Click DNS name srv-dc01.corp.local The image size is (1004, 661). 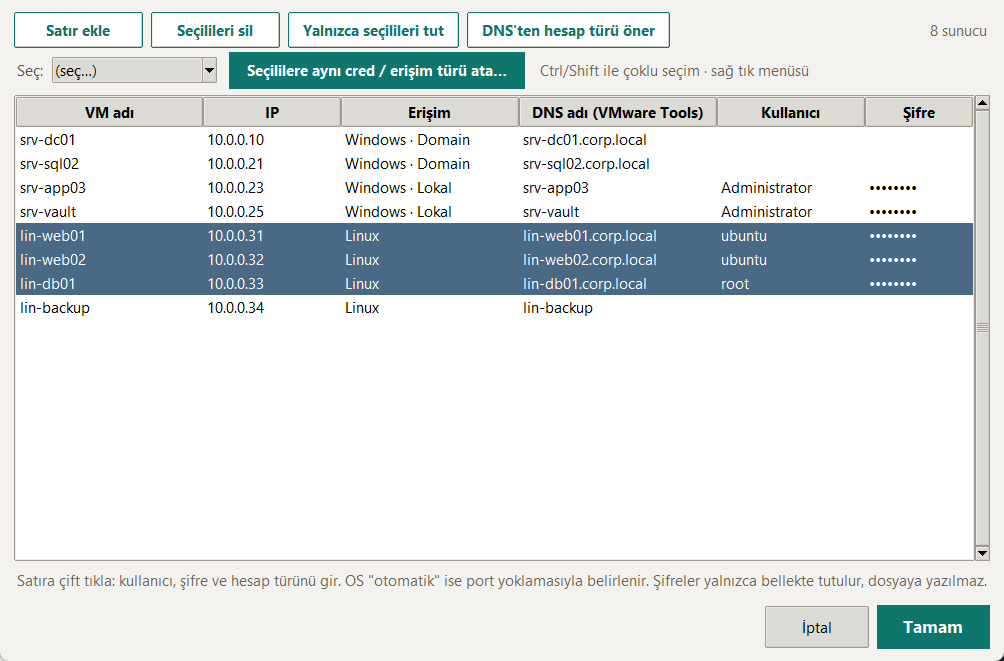pyautogui.click(x=585, y=140)
